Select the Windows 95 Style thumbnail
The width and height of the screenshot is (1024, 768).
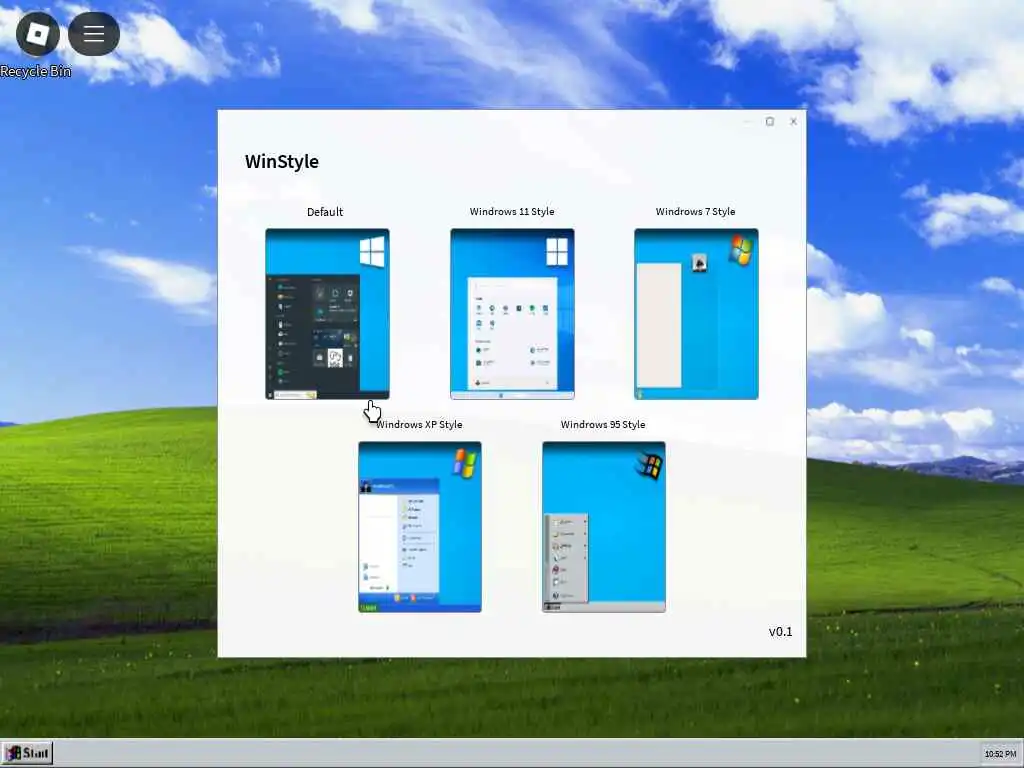tap(604, 526)
